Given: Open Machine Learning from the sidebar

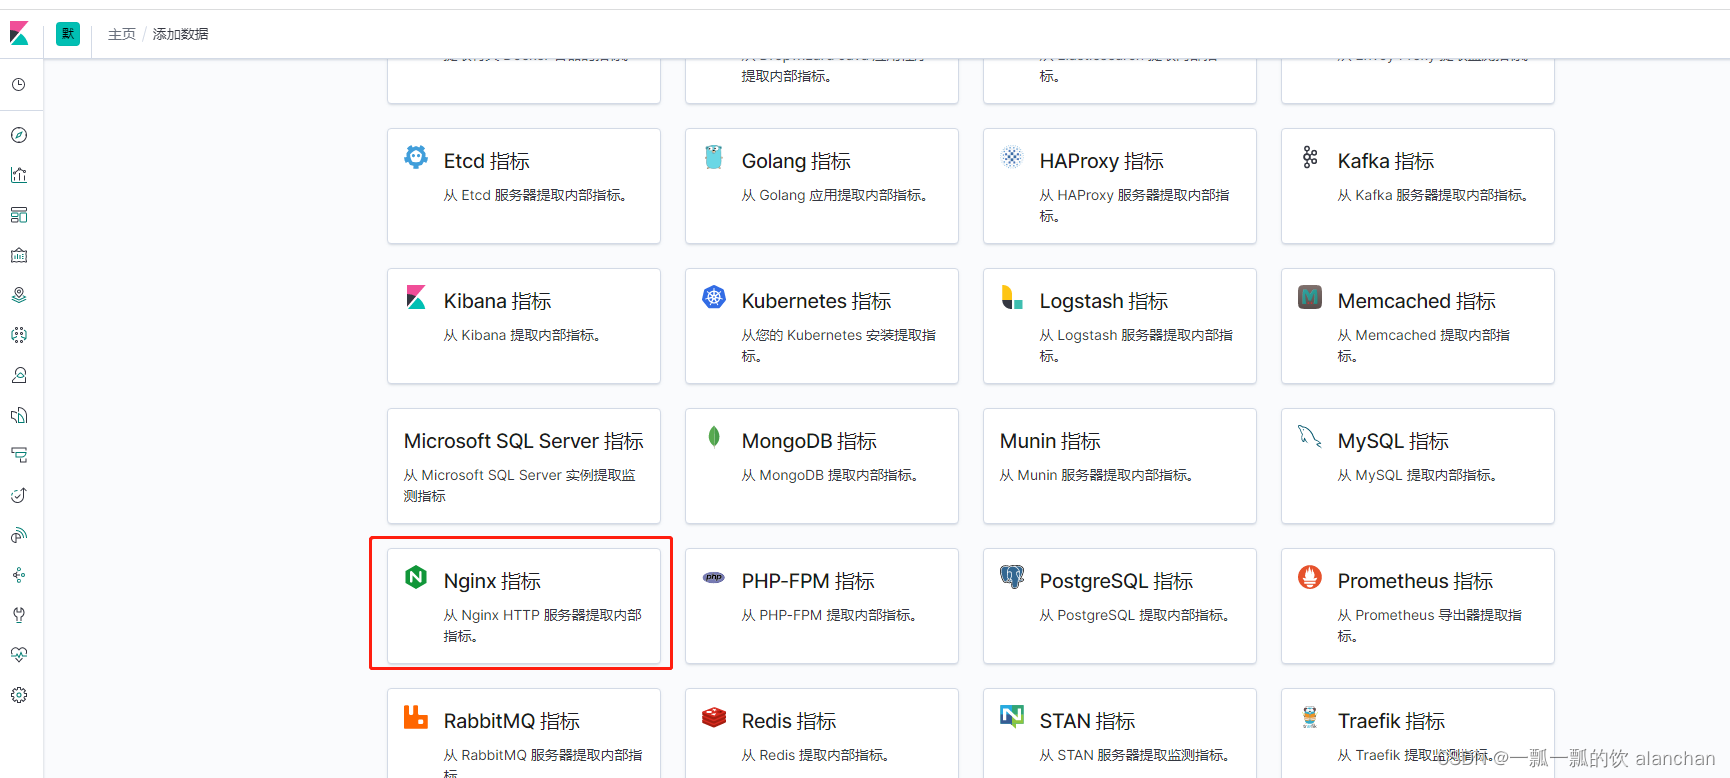Looking at the screenshot, I should 19,335.
